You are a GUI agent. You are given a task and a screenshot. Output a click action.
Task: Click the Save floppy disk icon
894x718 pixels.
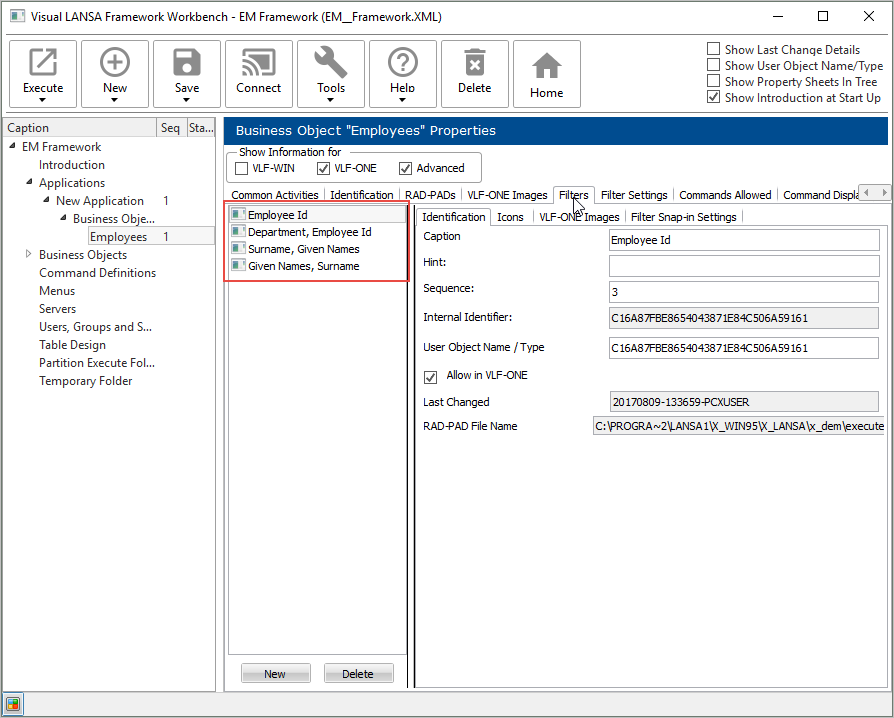186,62
